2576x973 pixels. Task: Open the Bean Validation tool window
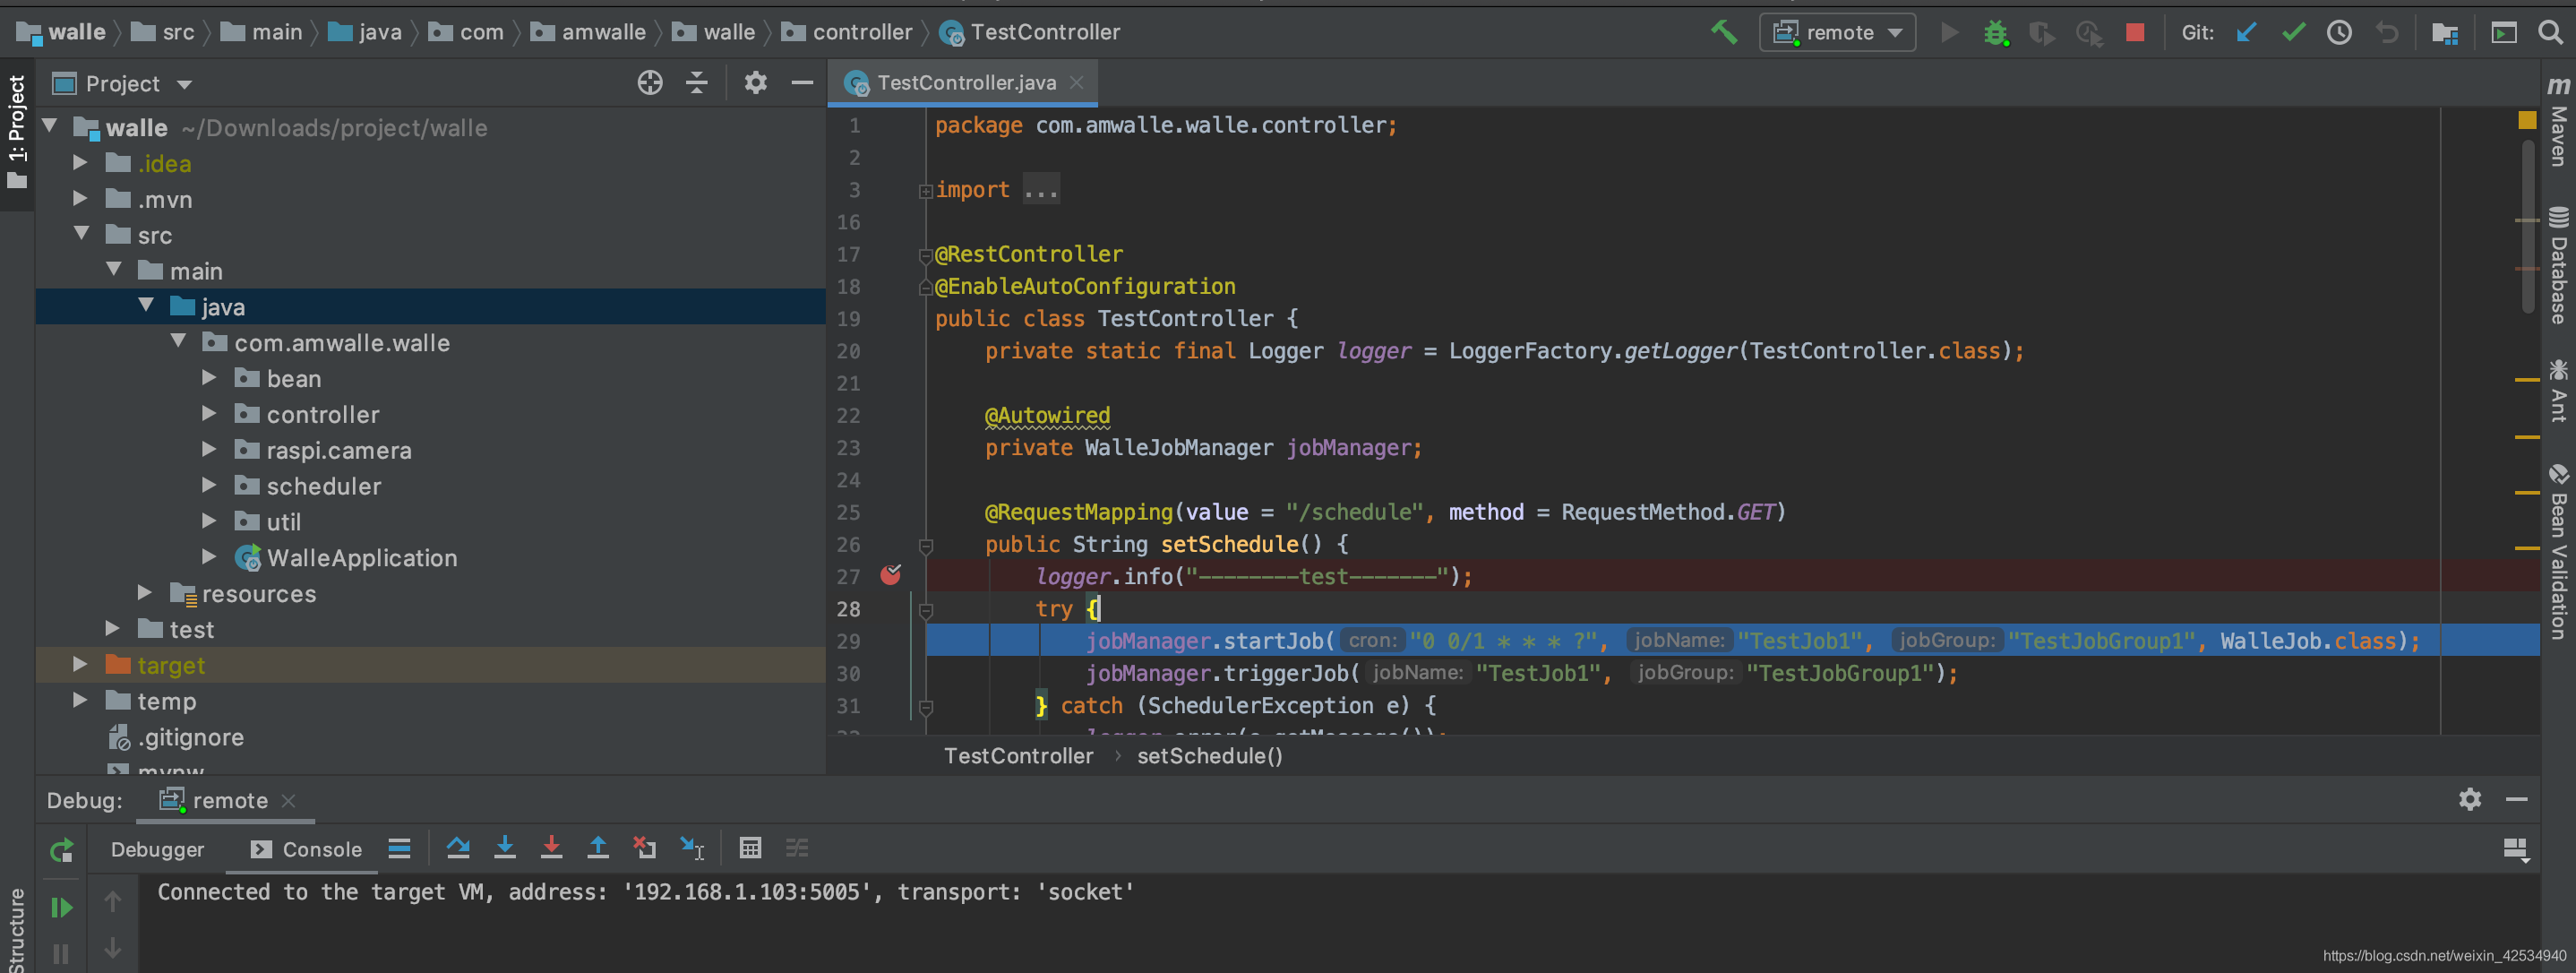pos(2559,552)
